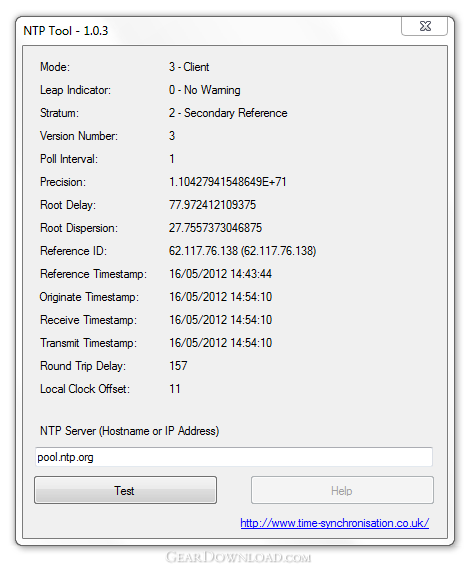Viewport: 476px width, 565px height.
Task: Click the Local Clock Offset value 11
Action: point(175,389)
